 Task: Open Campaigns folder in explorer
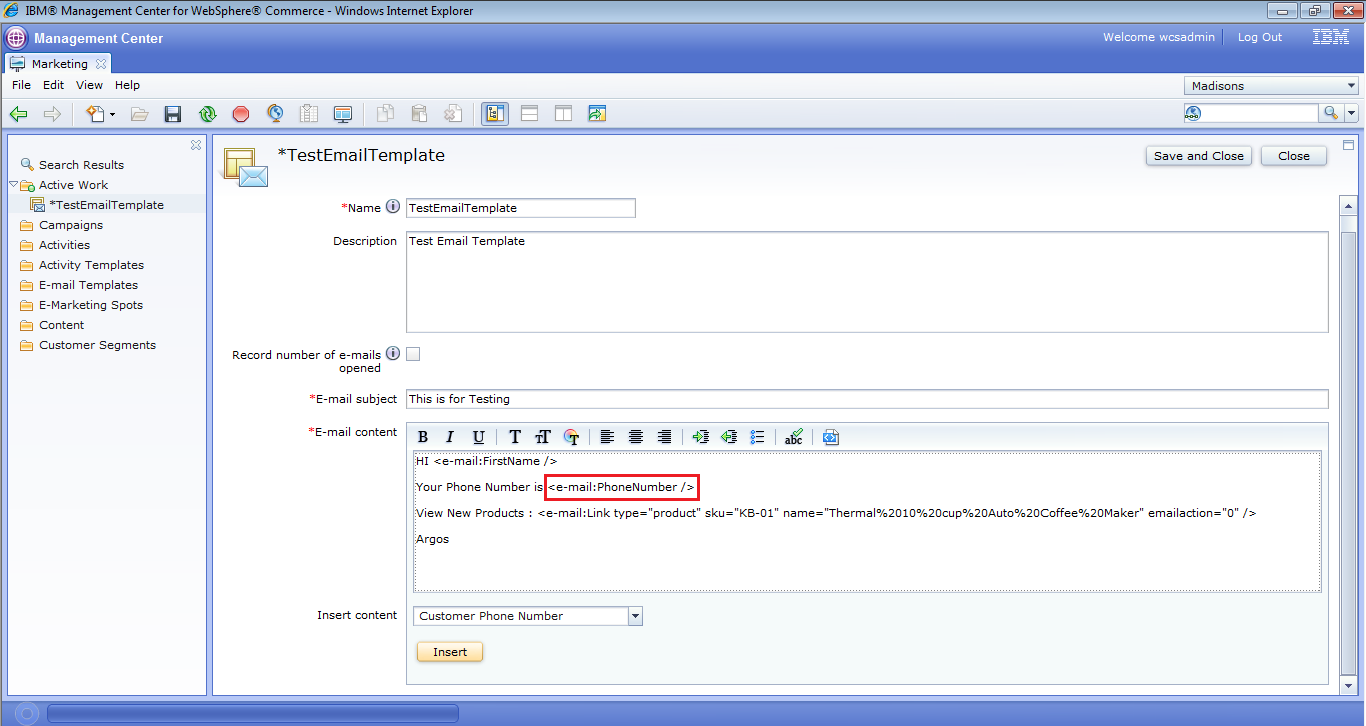point(71,225)
